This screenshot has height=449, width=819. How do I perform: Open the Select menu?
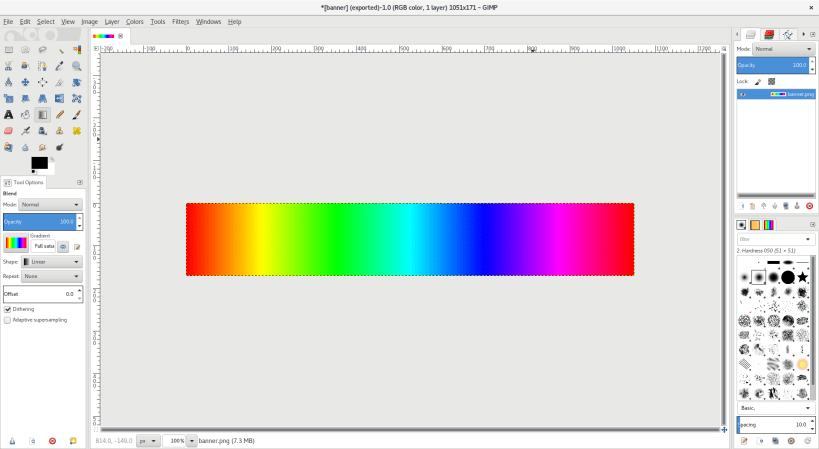coord(45,22)
